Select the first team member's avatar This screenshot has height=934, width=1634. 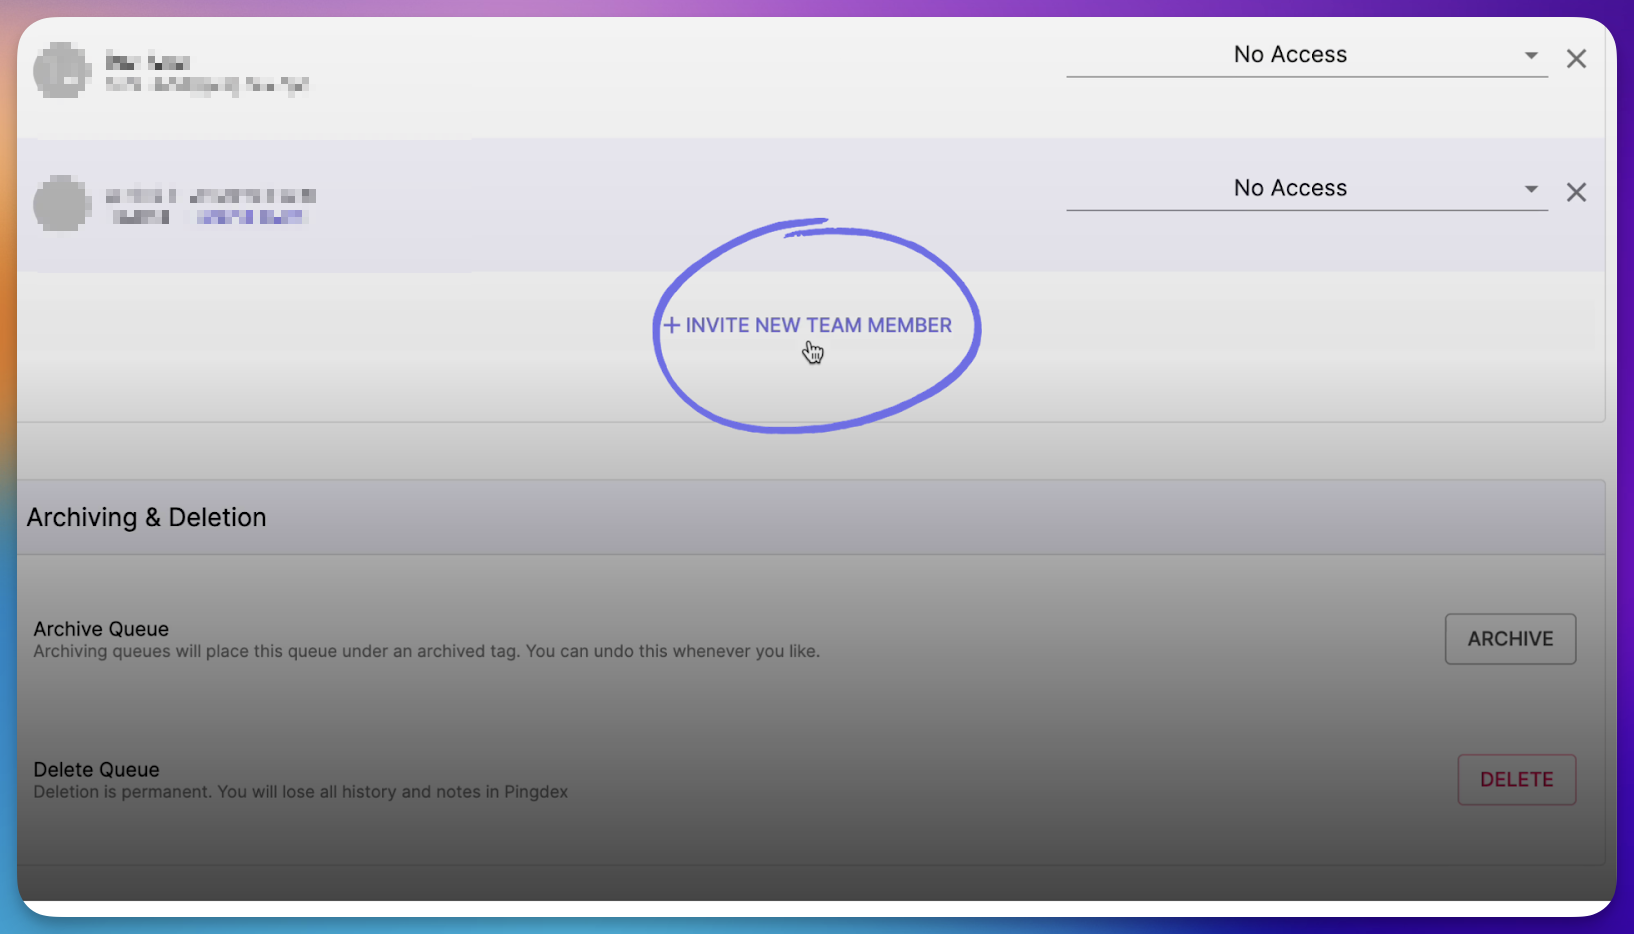pos(62,70)
